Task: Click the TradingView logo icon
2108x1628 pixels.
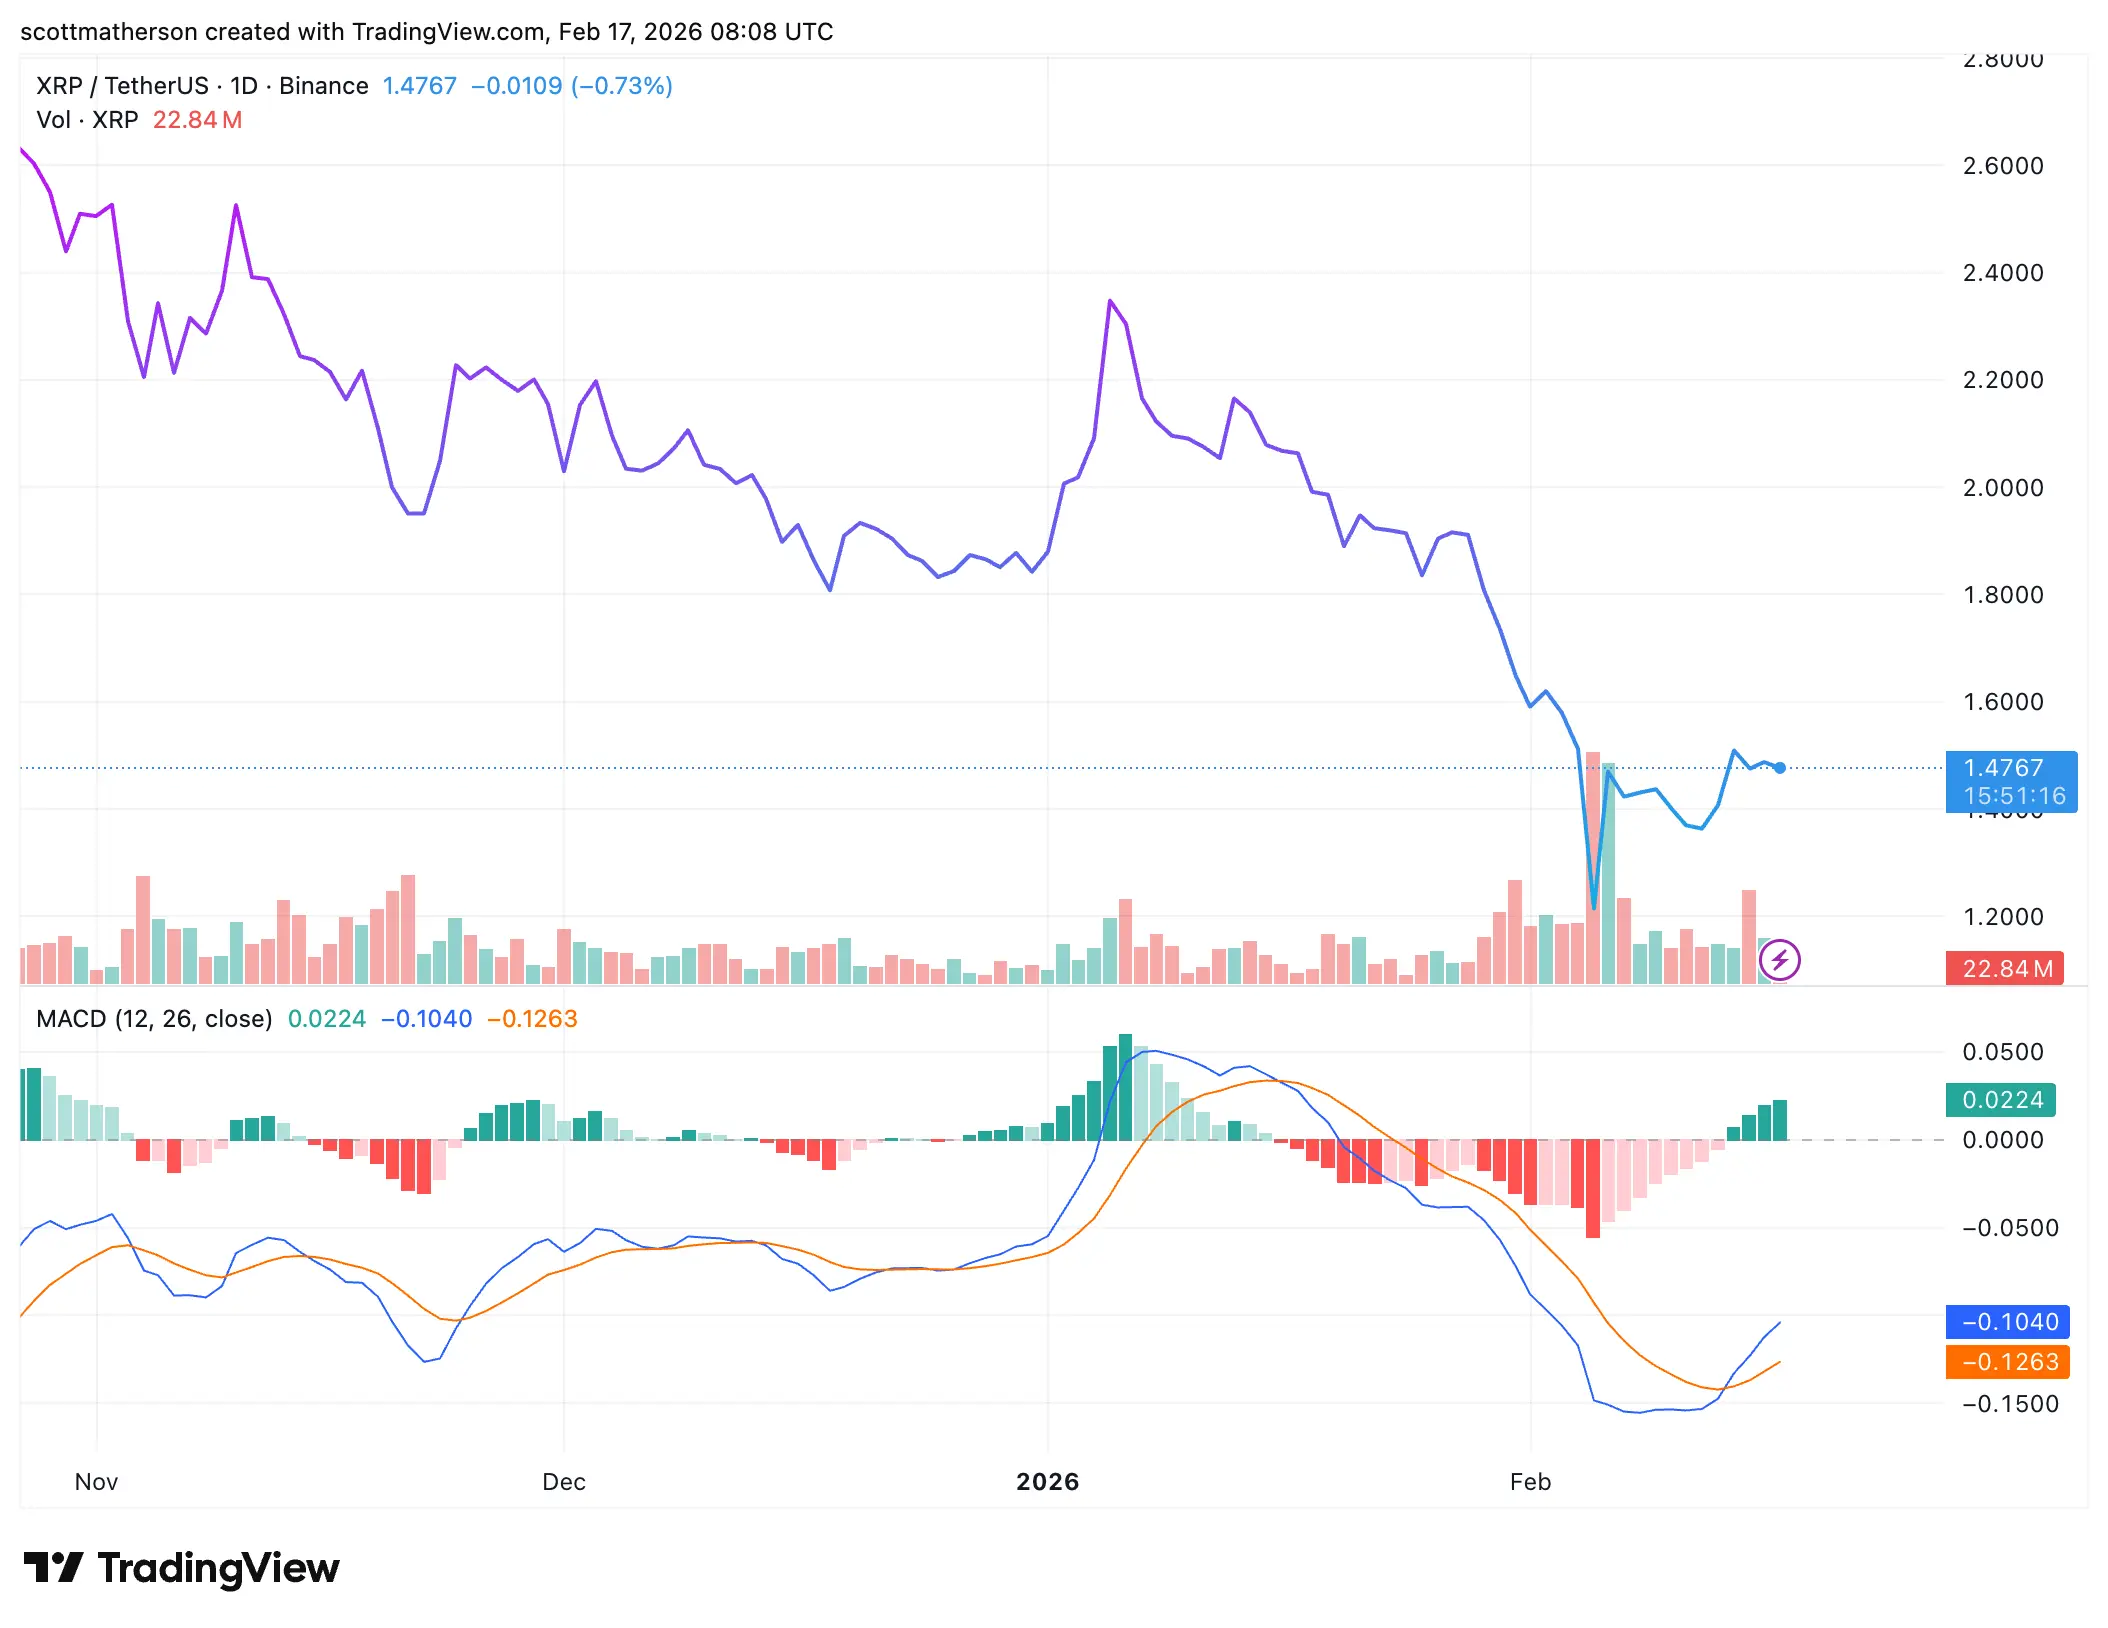Action: pos(53,1567)
